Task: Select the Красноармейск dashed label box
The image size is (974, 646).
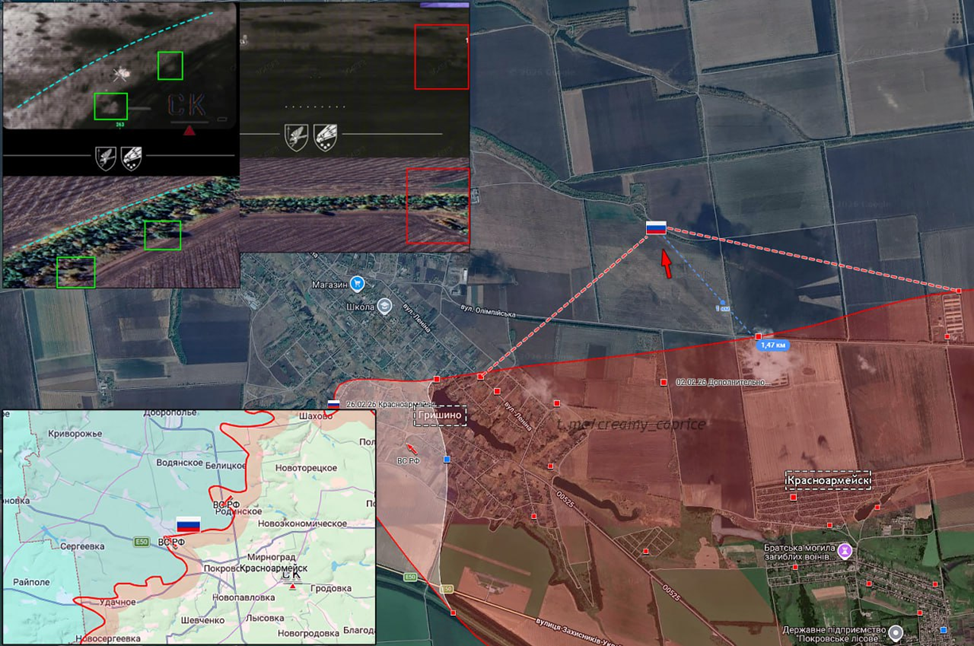Action: (x=828, y=480)
